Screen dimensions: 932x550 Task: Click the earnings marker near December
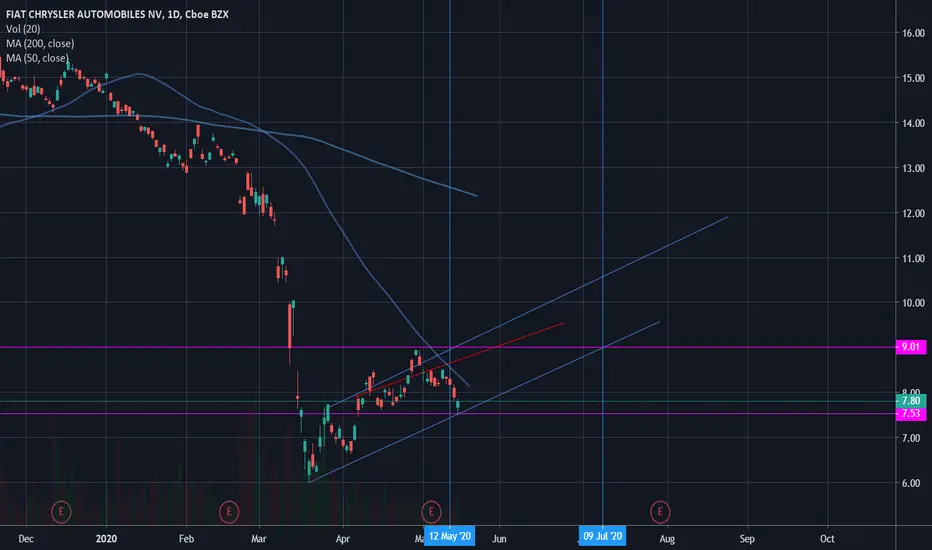(x=61, y=511)
